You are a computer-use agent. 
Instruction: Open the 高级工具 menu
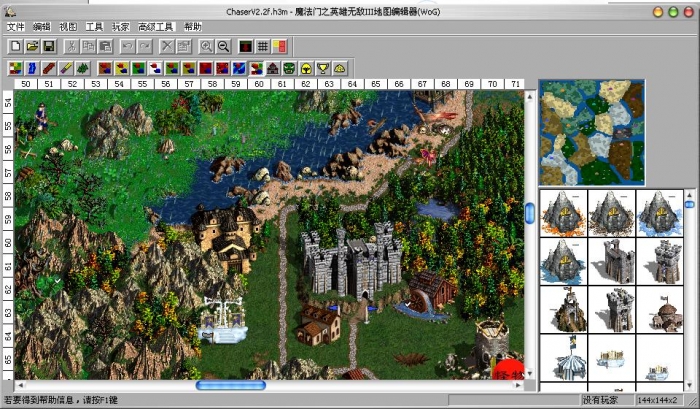coord(156,27)
